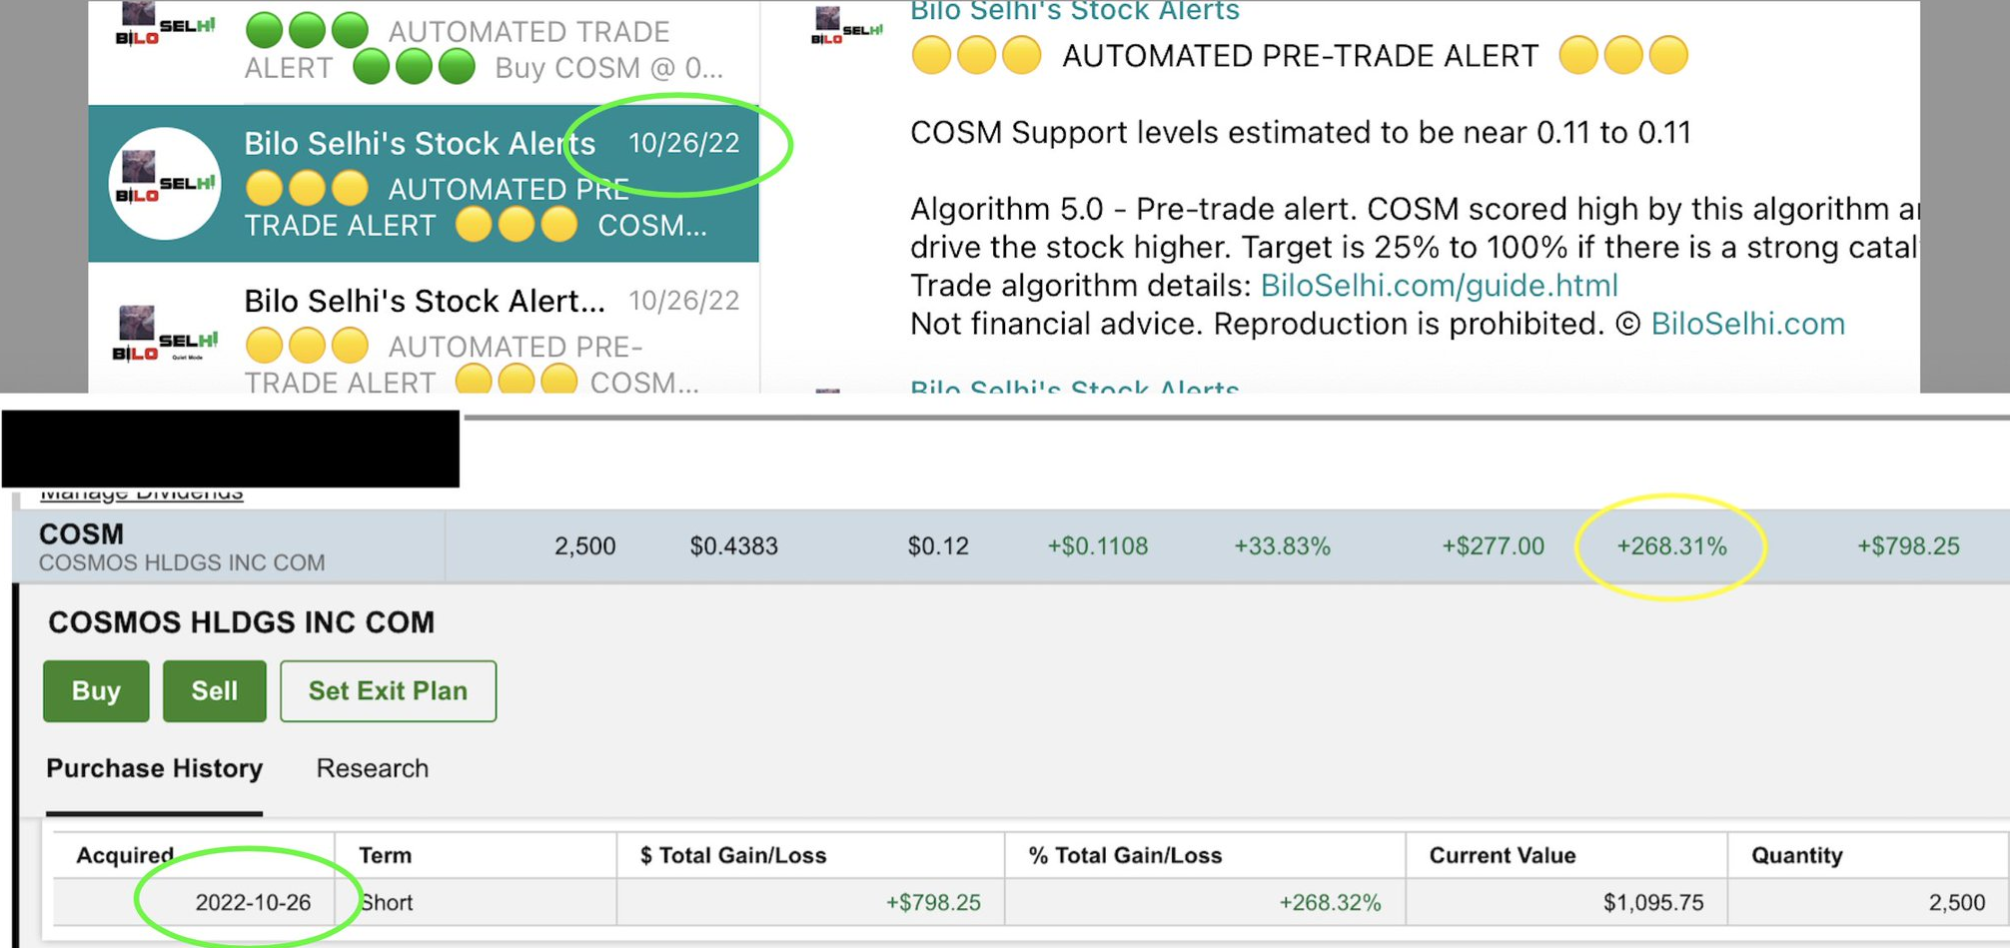The height and width of the screenshot is (948, 2010).
Task: Click the Manage Dividends link
Action: click(141, 494)
